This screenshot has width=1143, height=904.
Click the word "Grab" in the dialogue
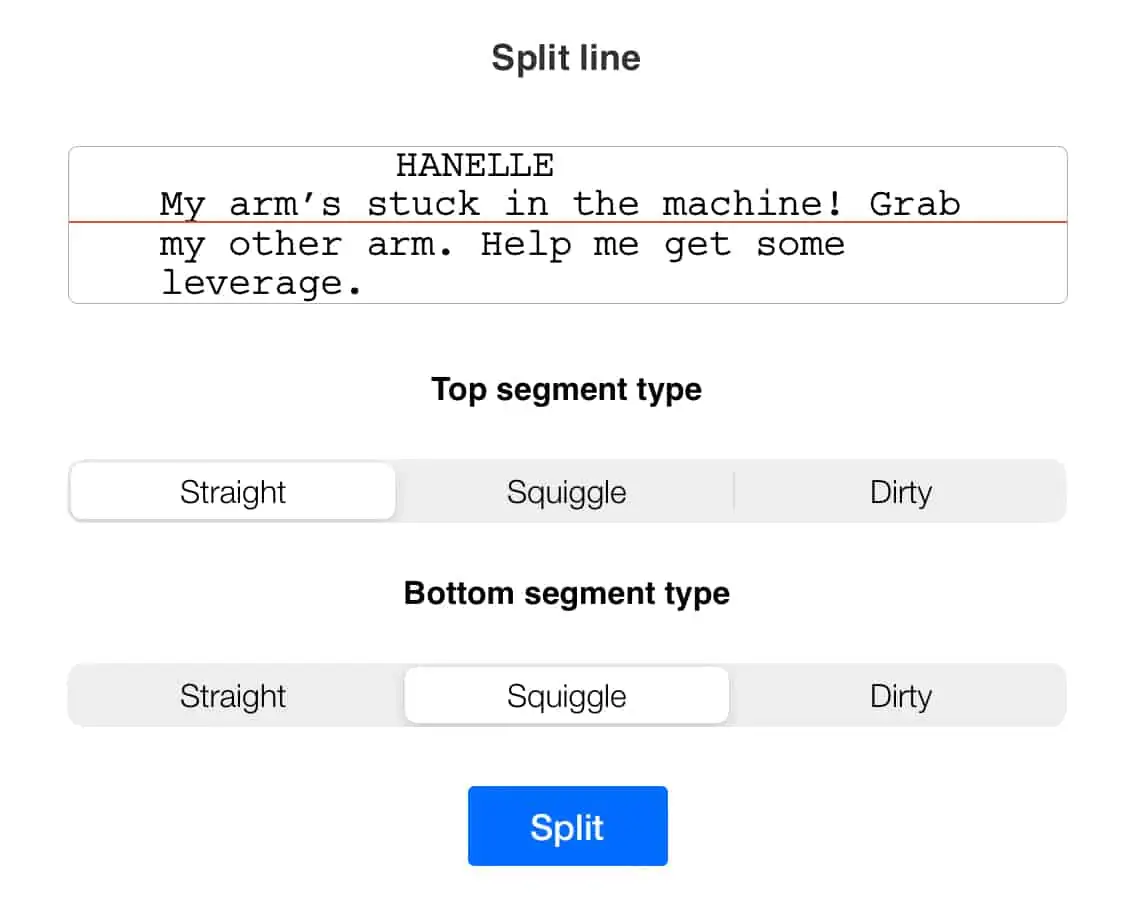pyautogui.click(x=915, y=204)
